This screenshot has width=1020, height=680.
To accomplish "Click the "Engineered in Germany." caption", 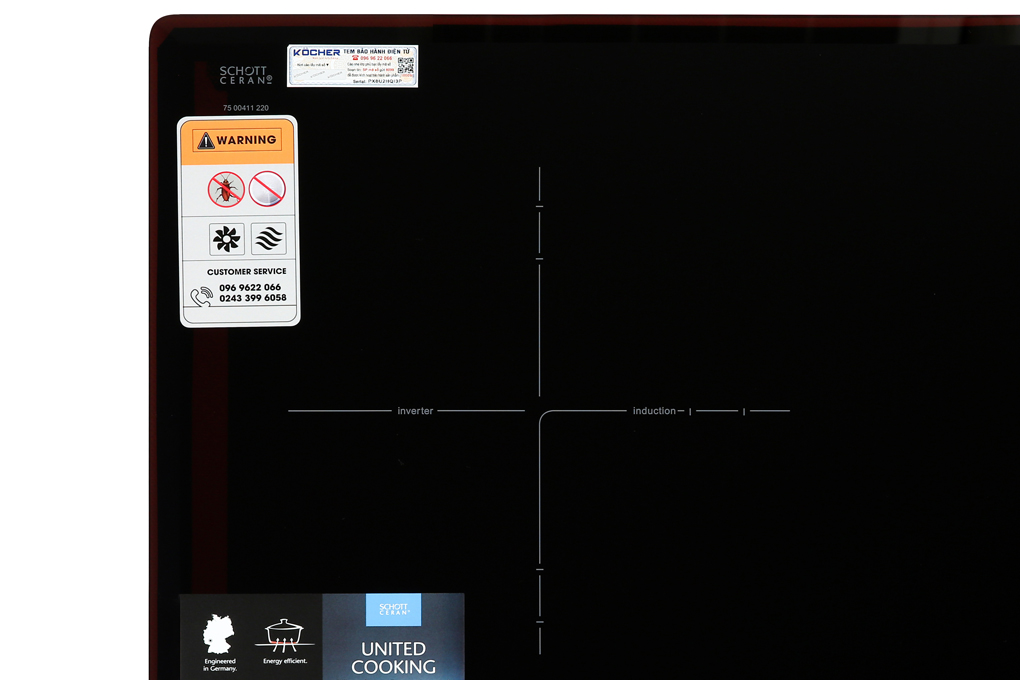I will 220,664.
